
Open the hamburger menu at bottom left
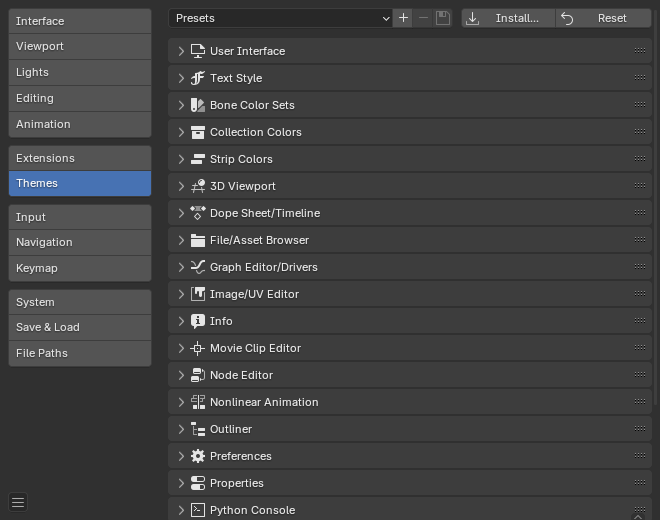[18, 502]
